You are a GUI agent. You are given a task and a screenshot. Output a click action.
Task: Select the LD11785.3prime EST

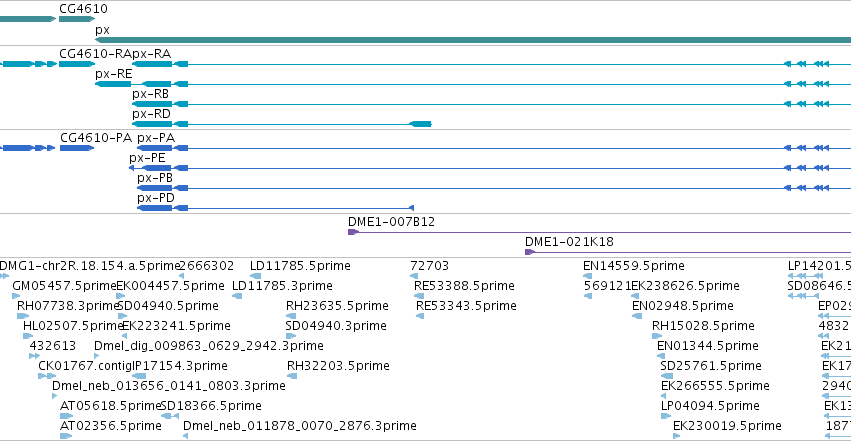[x=237, y=296]
